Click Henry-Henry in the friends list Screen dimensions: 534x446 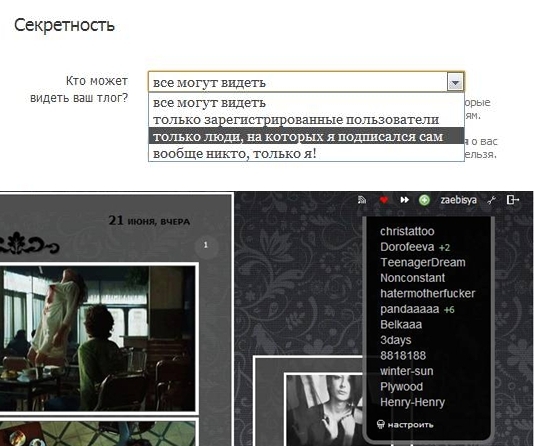tap(412, 402)
